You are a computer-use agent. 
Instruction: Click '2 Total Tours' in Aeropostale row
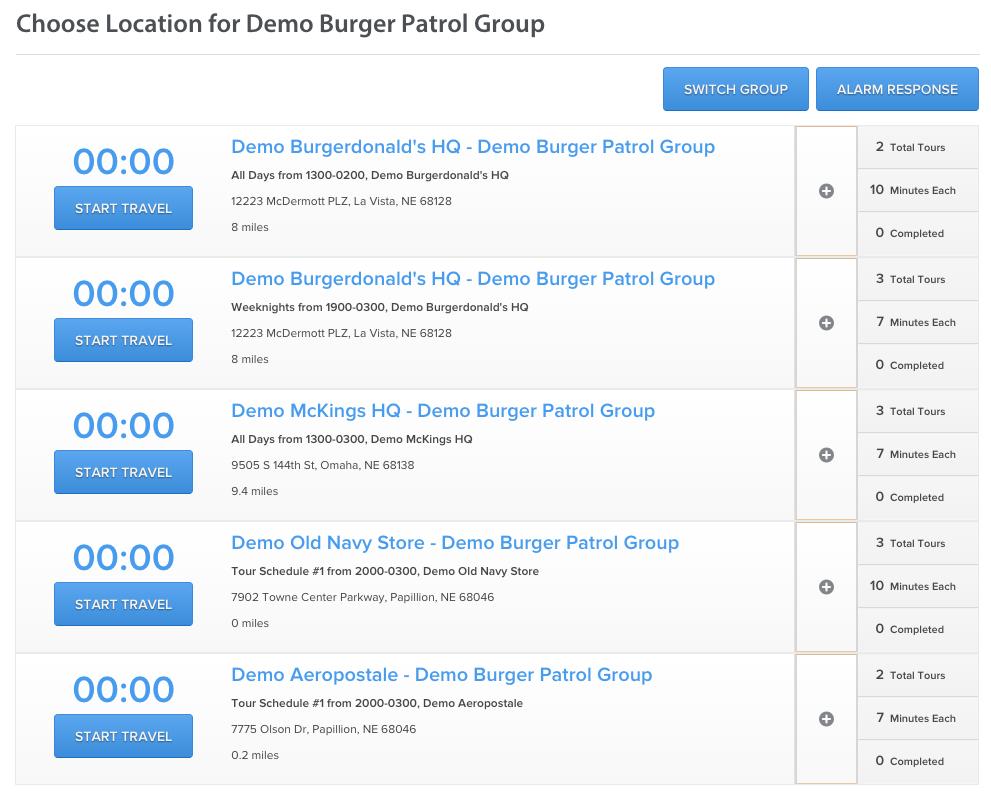(910, 675)
